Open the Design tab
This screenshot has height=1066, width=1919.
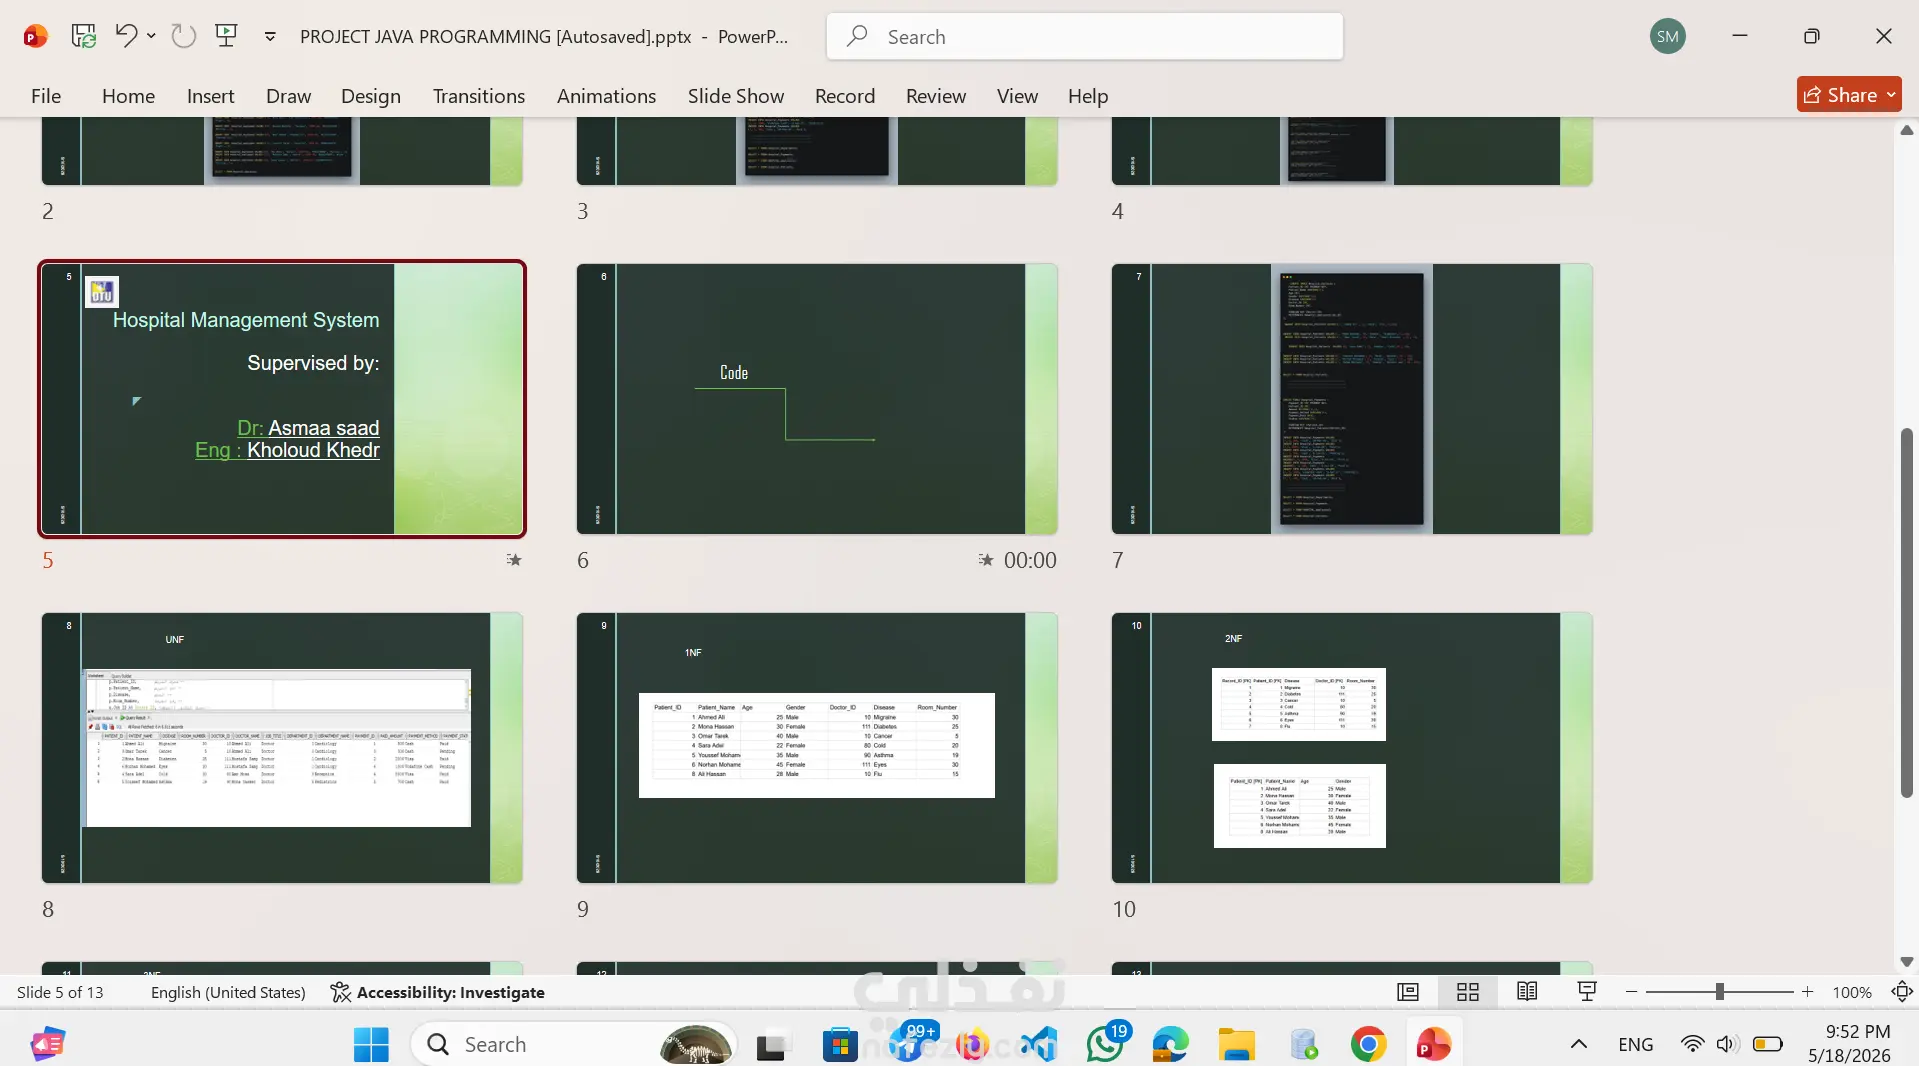(370, 96)
